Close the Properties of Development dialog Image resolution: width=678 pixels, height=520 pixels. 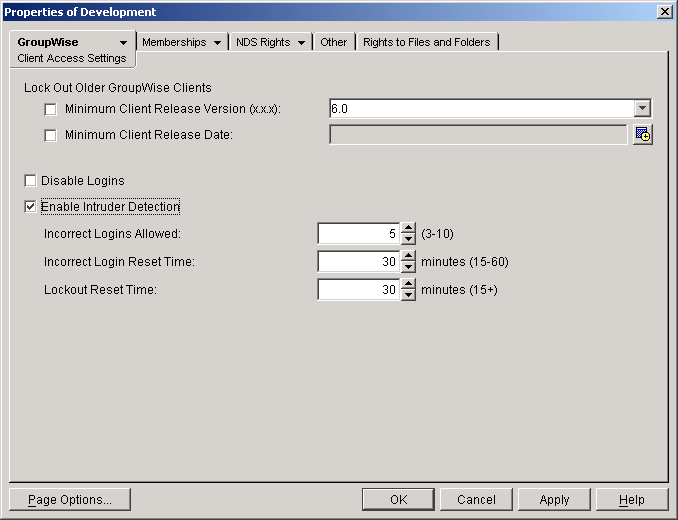tap(664, 12)
